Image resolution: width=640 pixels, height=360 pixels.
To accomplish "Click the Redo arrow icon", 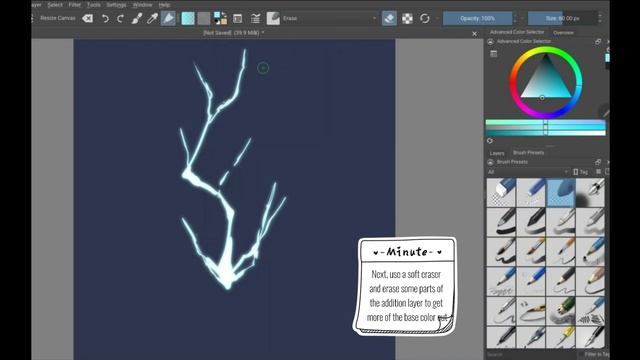I will (120, 18).
